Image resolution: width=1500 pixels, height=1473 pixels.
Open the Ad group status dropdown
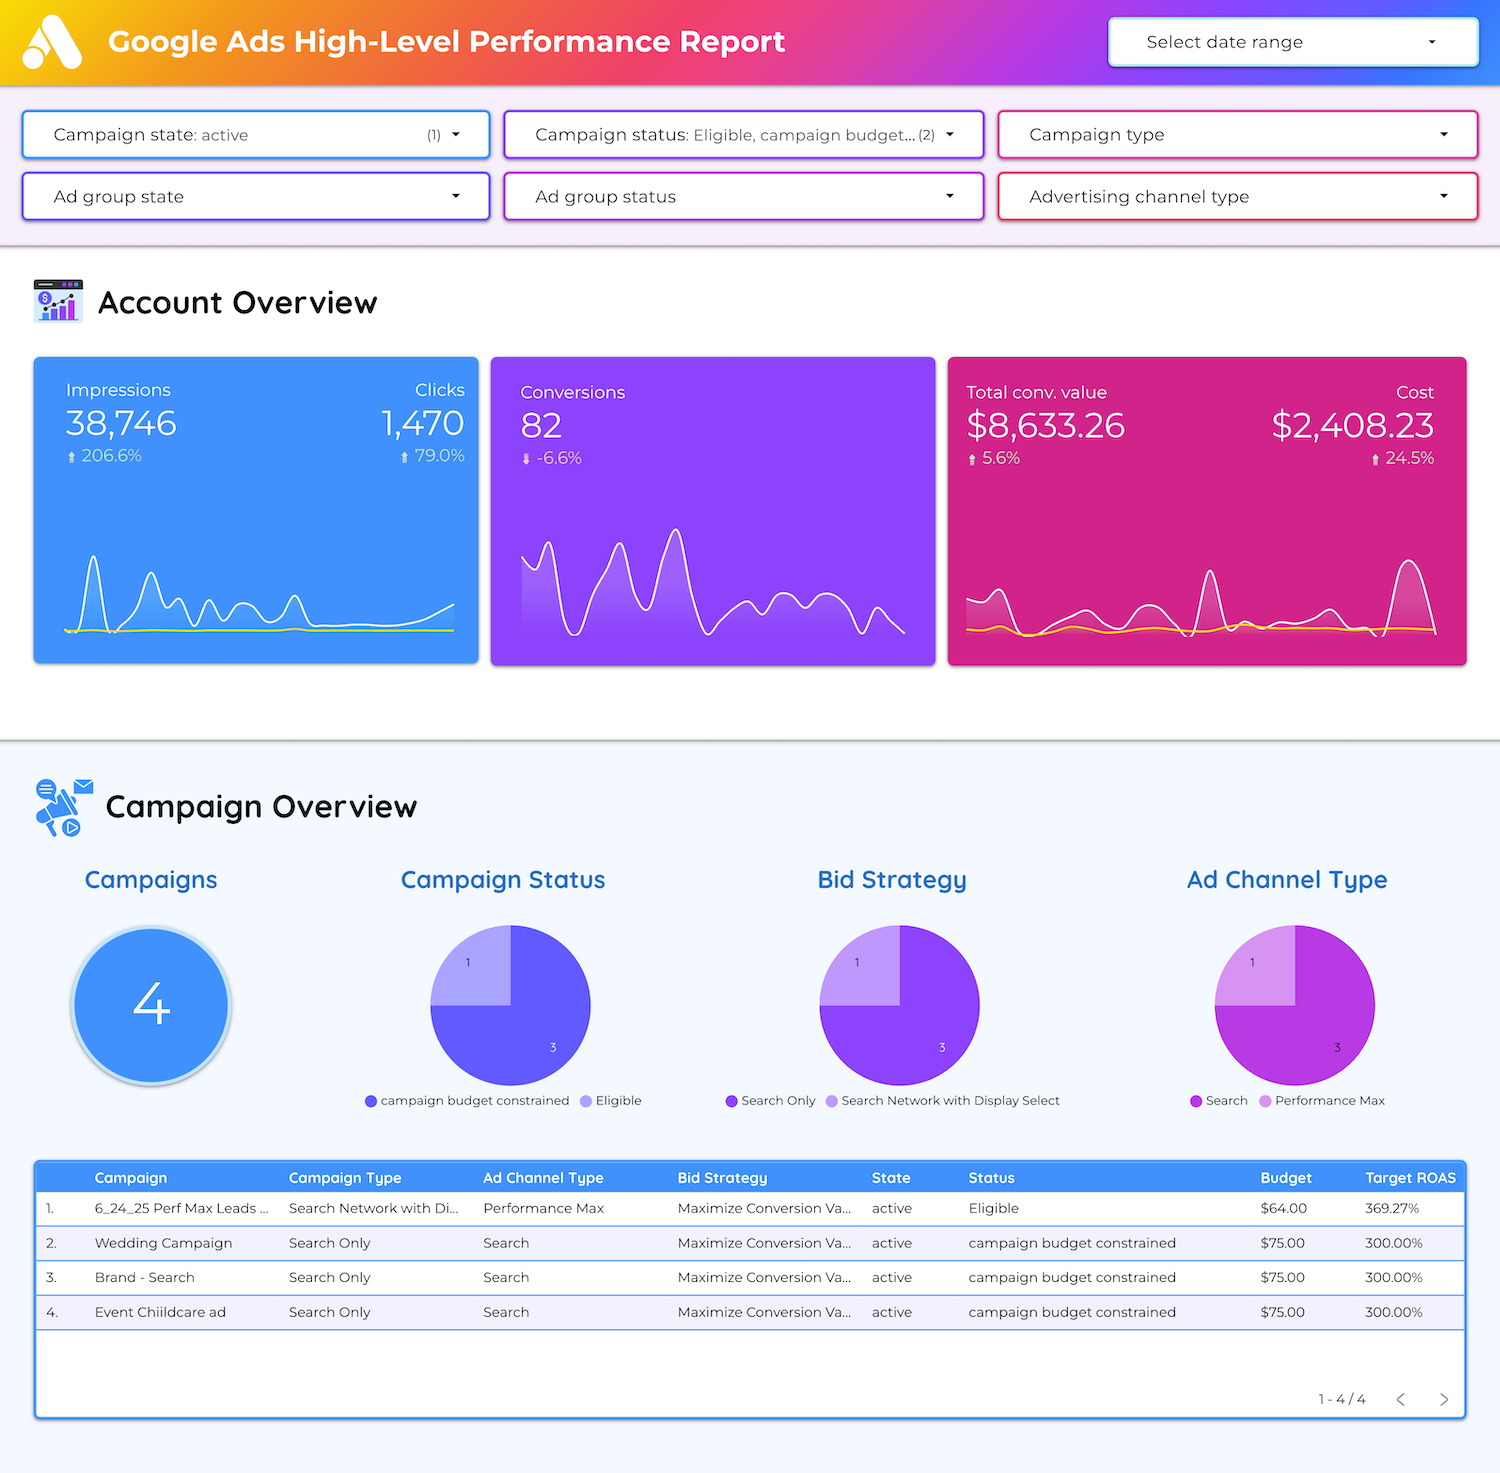click(744, 197)
